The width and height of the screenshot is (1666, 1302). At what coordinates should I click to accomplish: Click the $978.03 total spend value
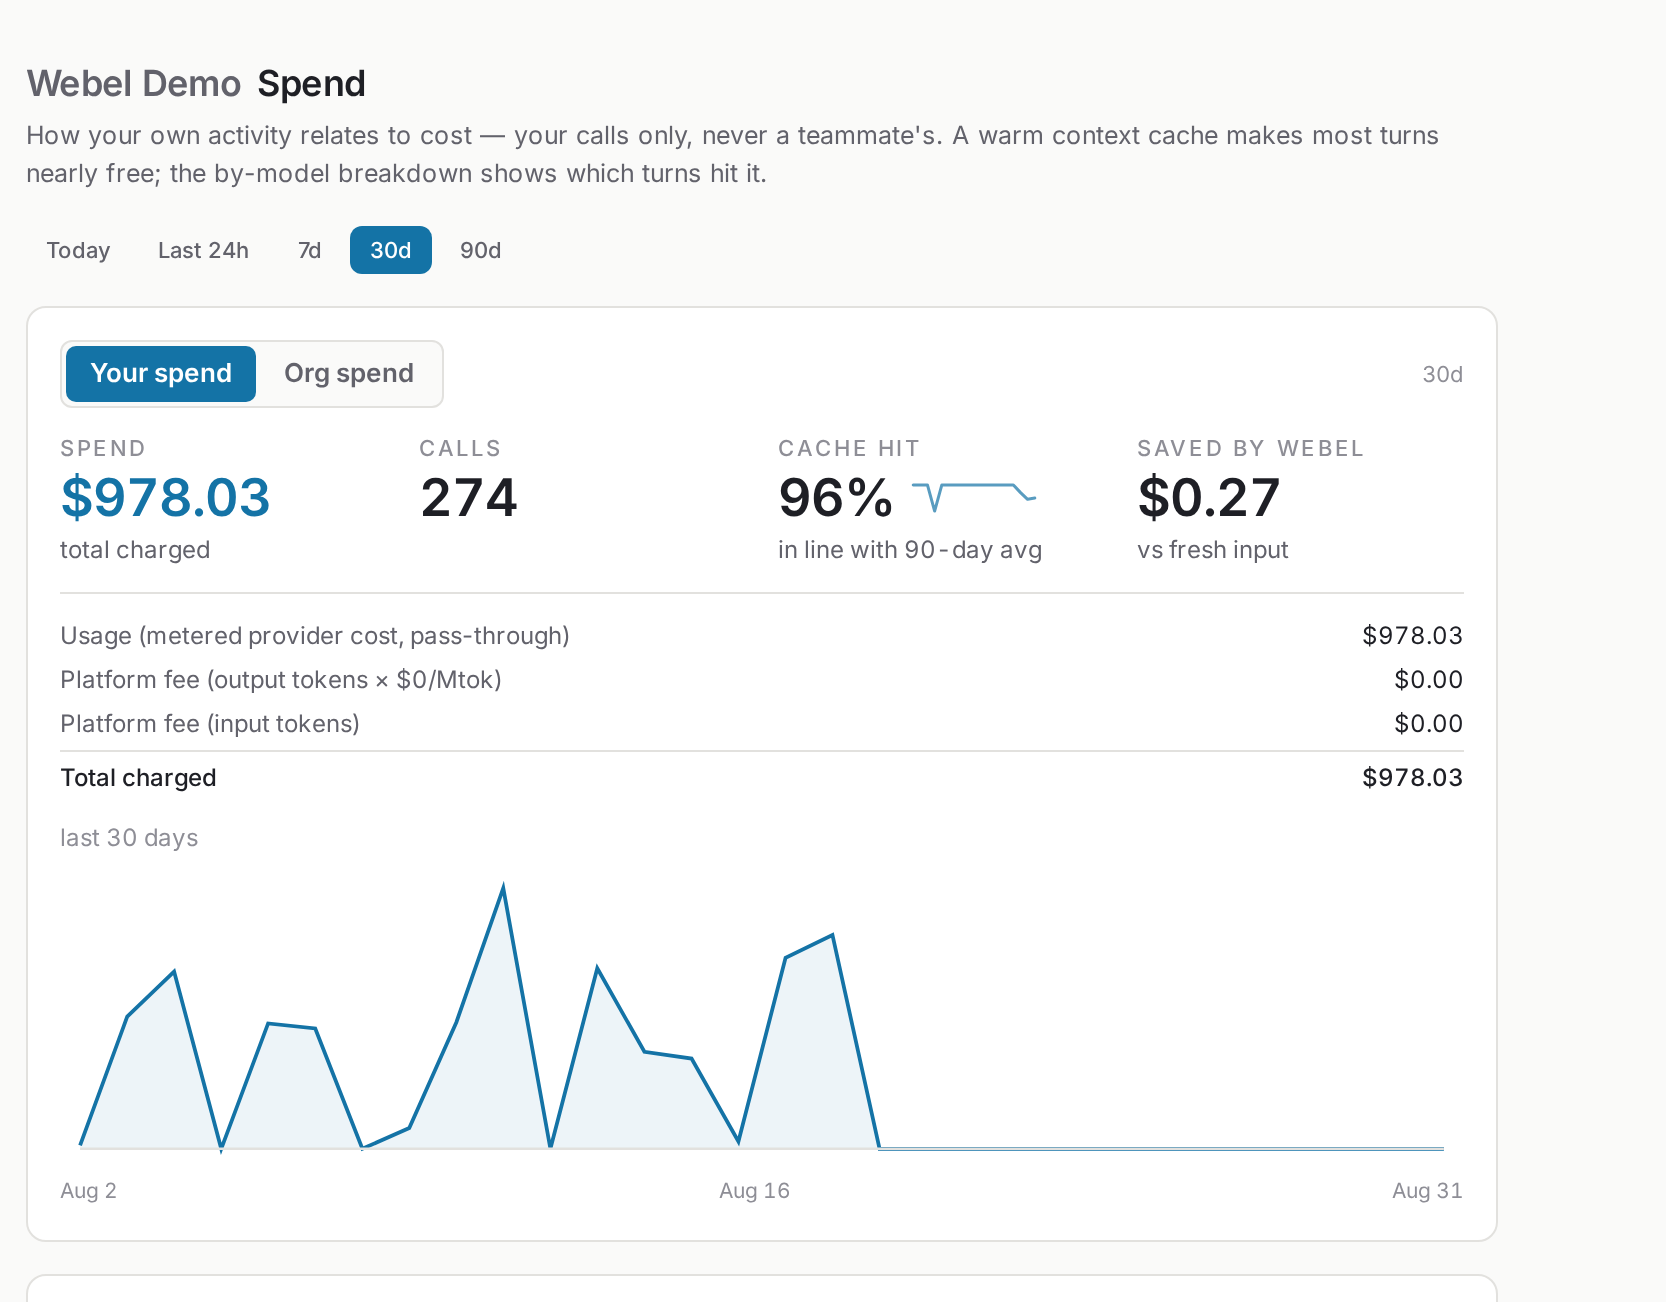pos(165,498)
